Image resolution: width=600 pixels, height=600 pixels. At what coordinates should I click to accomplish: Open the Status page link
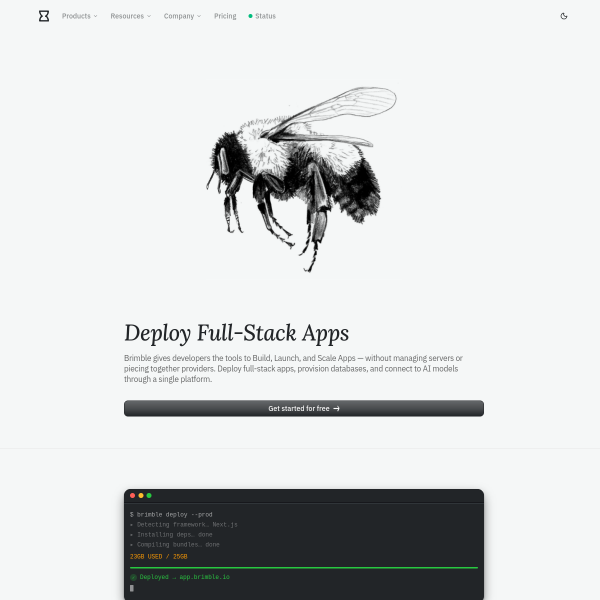[x=262, y=16]
